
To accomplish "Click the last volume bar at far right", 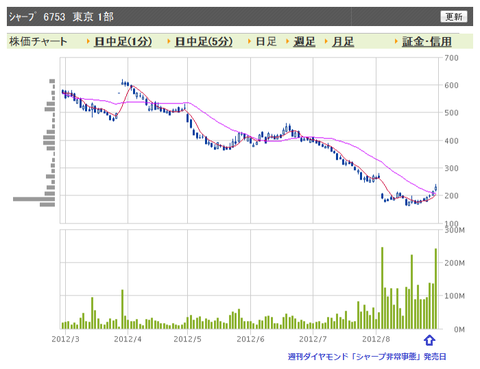I will coord(436,289).
